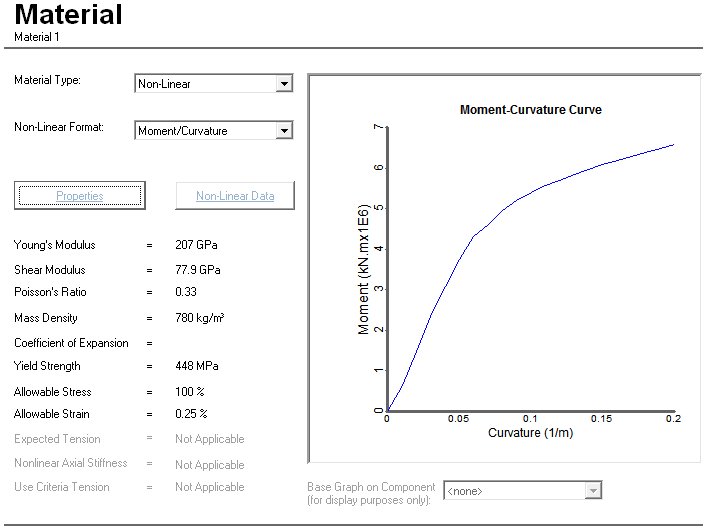Click the Material 1 subtitle text
The width and height of the screenshot is (707, 530).
(36, 37)
